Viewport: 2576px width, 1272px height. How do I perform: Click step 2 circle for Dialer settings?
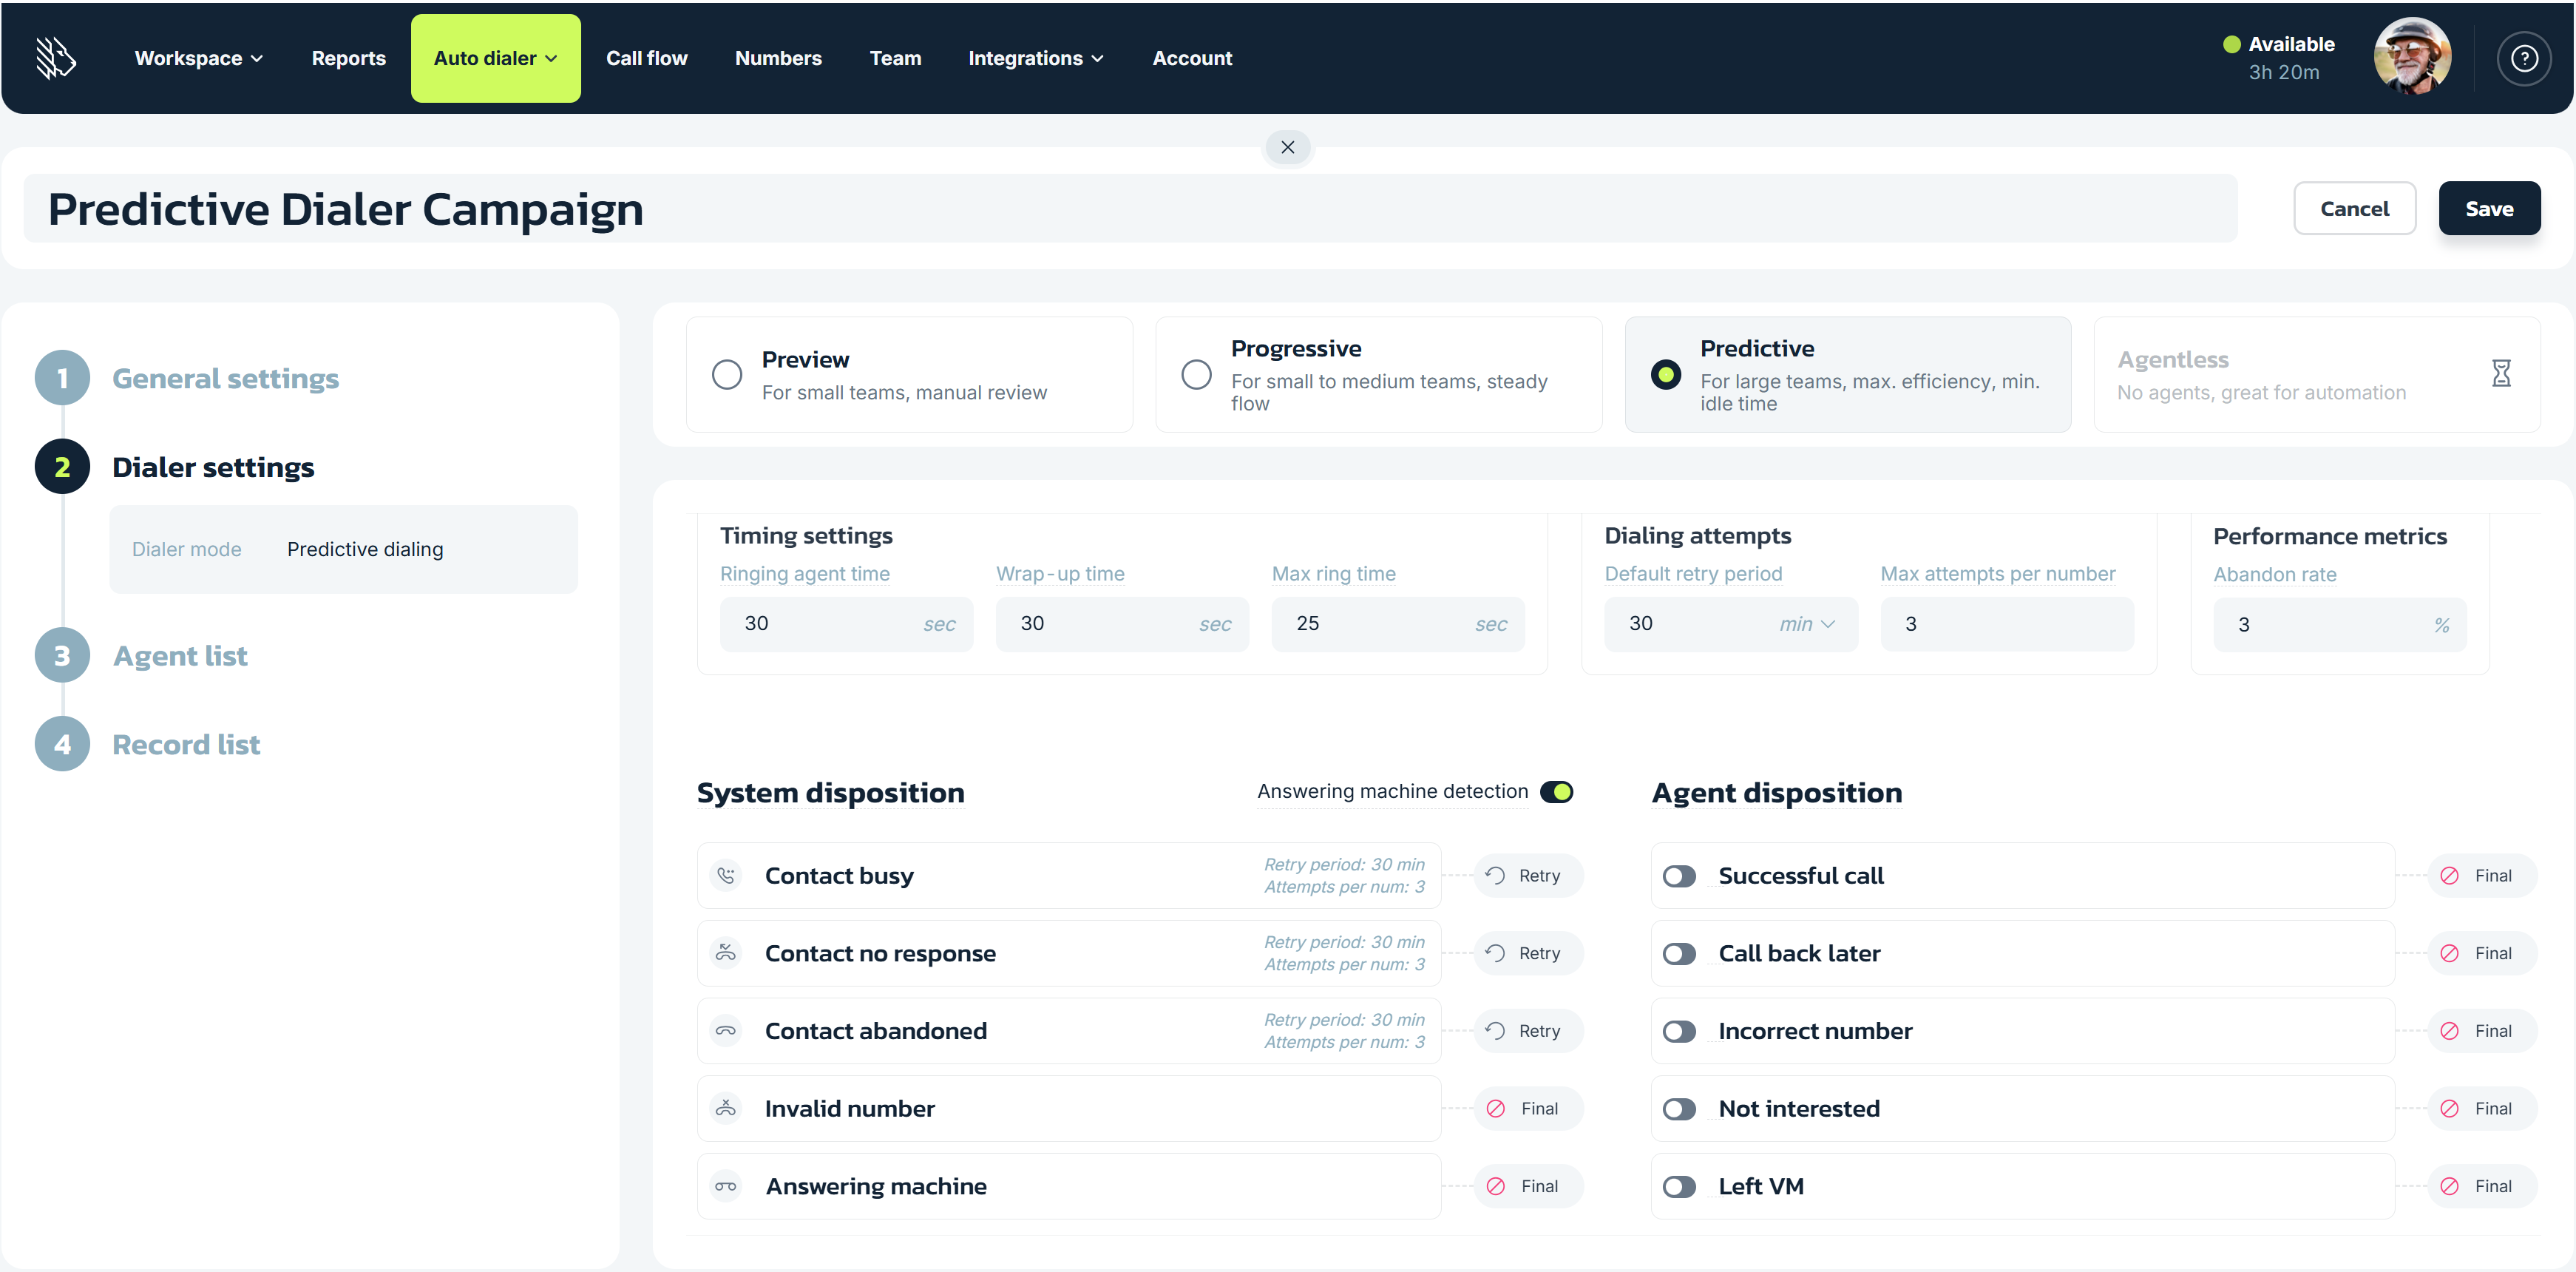[x=62, y=467]
